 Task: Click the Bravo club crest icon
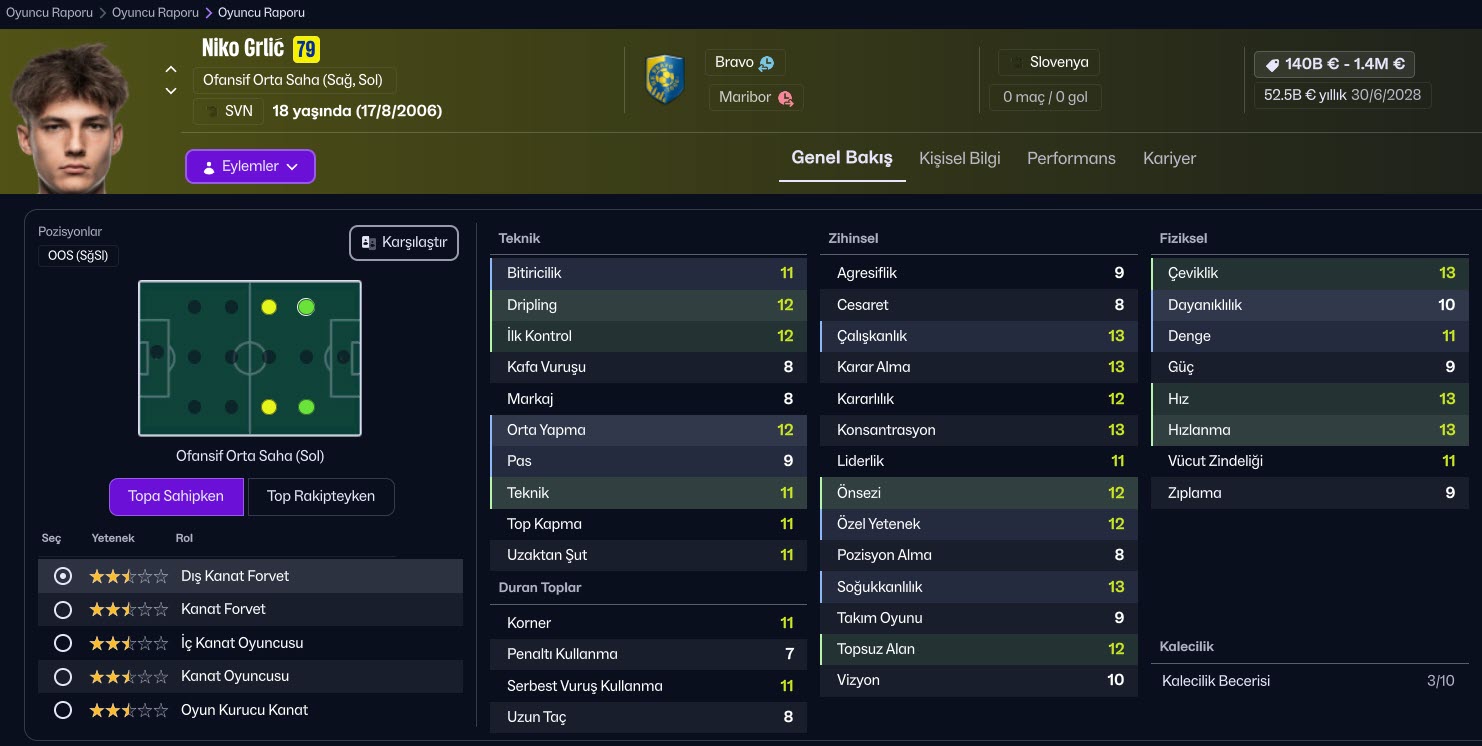[x=665, y=80]
